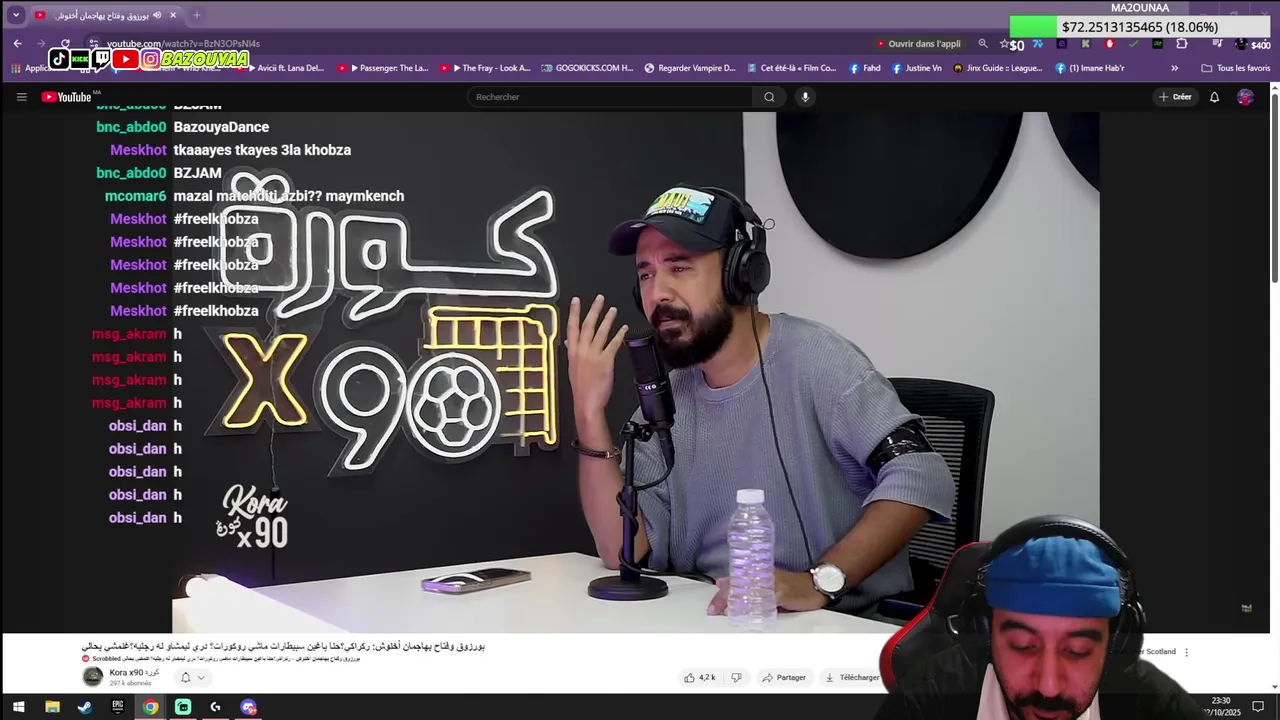This screenshot has height=720, width=1280.
Task: Open Epic Games Launcher in taskbar
Action: pos(118,707)
